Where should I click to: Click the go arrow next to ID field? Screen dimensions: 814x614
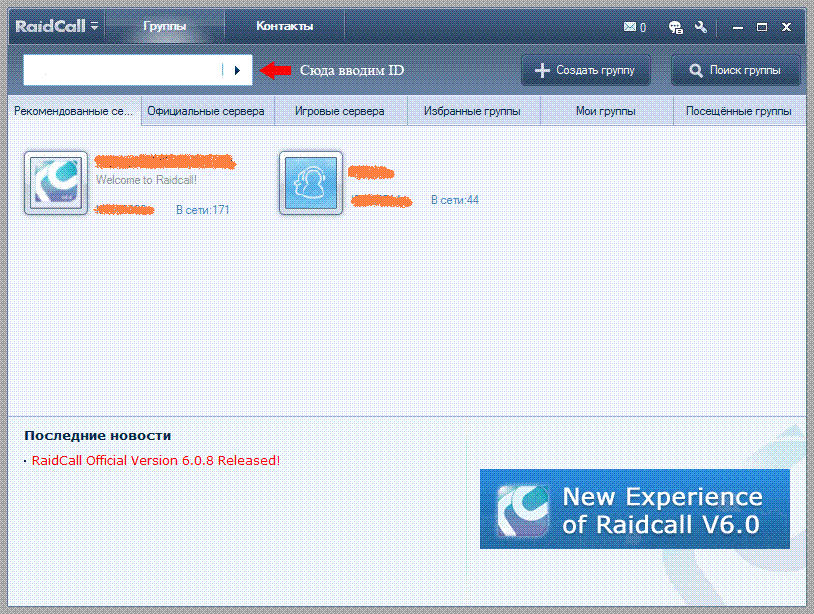tap(237, 70)
